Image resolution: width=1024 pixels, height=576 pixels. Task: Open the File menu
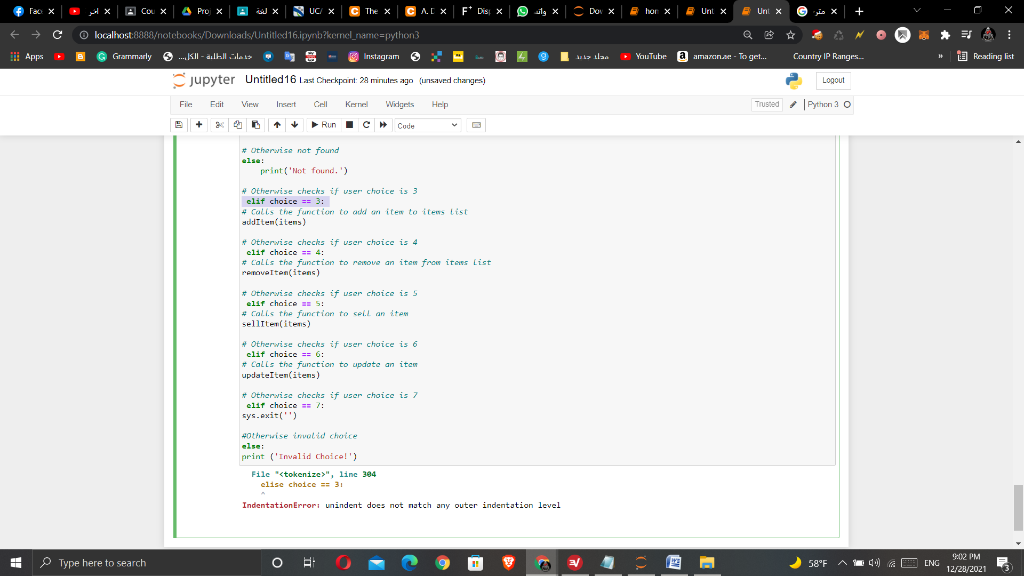(x=185, y=104)
